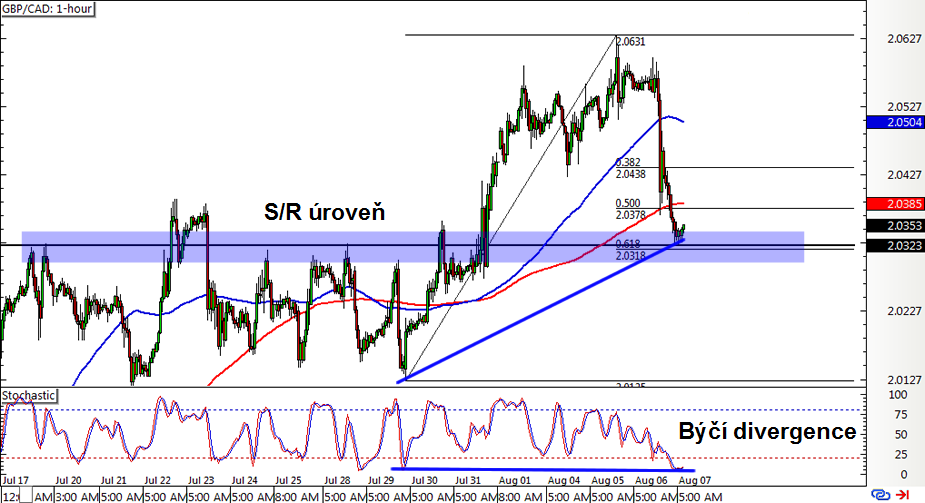Screen dimensions: 925x503
Task: Click the 2.0318 Fibonacci price label
Action: (x=631, y=256)
